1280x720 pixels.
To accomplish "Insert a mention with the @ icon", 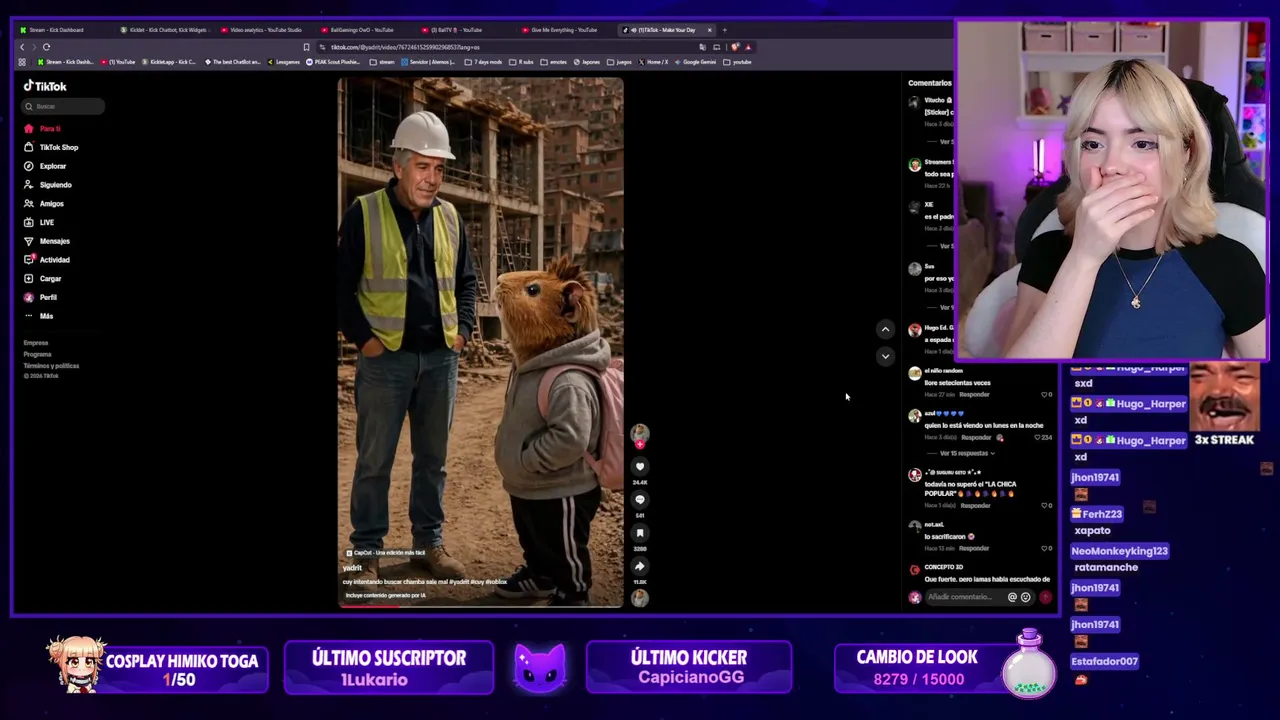I will tap(1012, 597).
